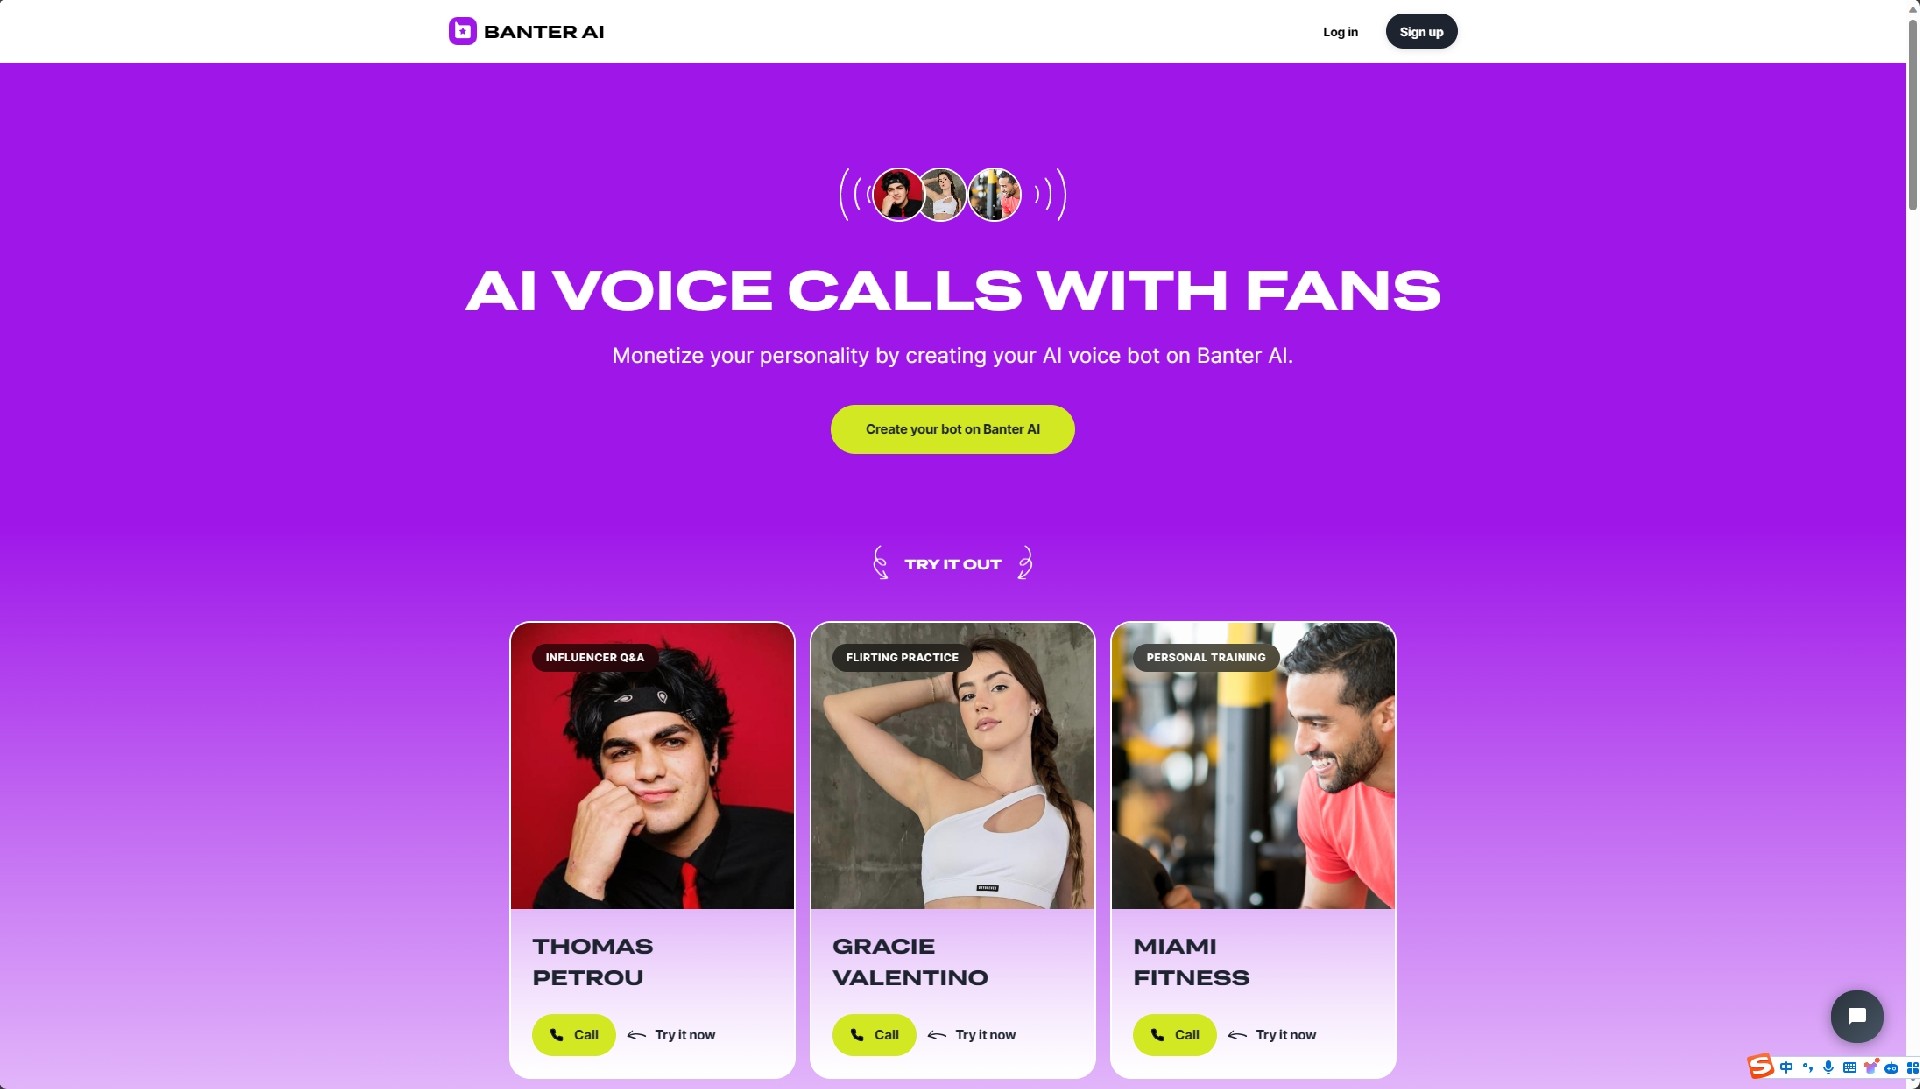Click the microphone icon in IME toolbar
The width and height of the screenshot is (1920, 1089).
[x=1828, y=1067]
